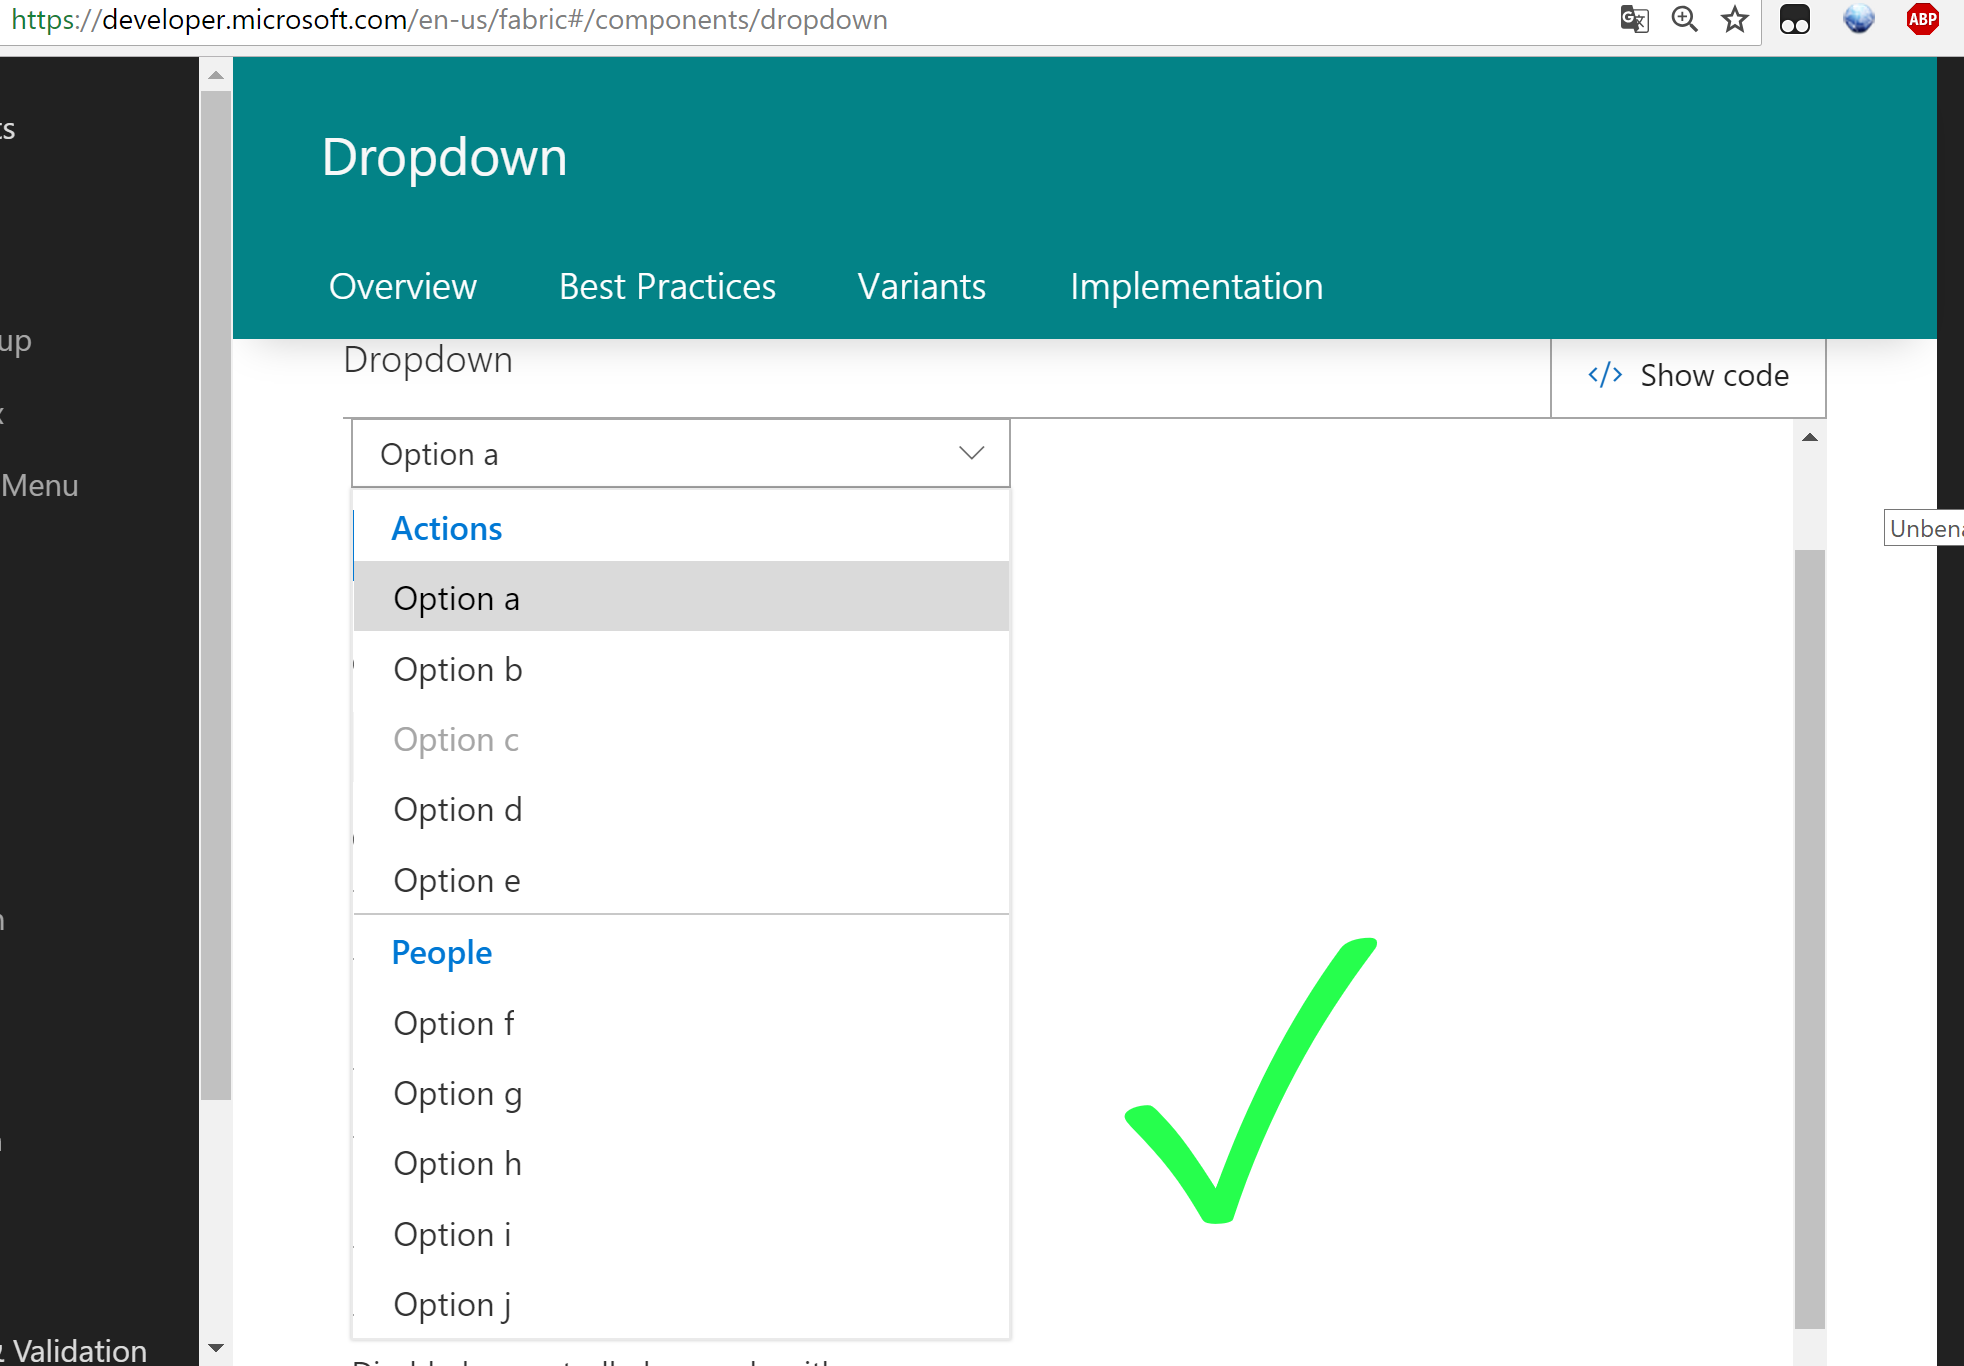Click the Show code button

pos(1713,375)
